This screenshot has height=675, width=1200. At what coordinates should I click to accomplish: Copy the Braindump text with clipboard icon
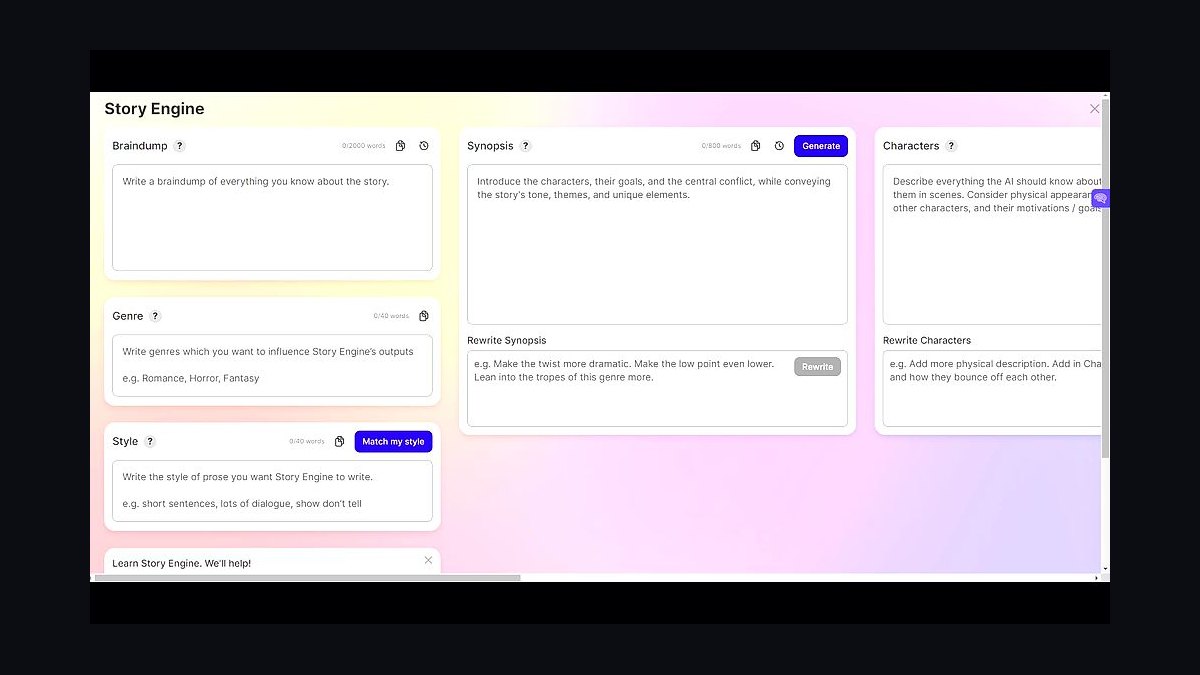click(x=400, y=146)
